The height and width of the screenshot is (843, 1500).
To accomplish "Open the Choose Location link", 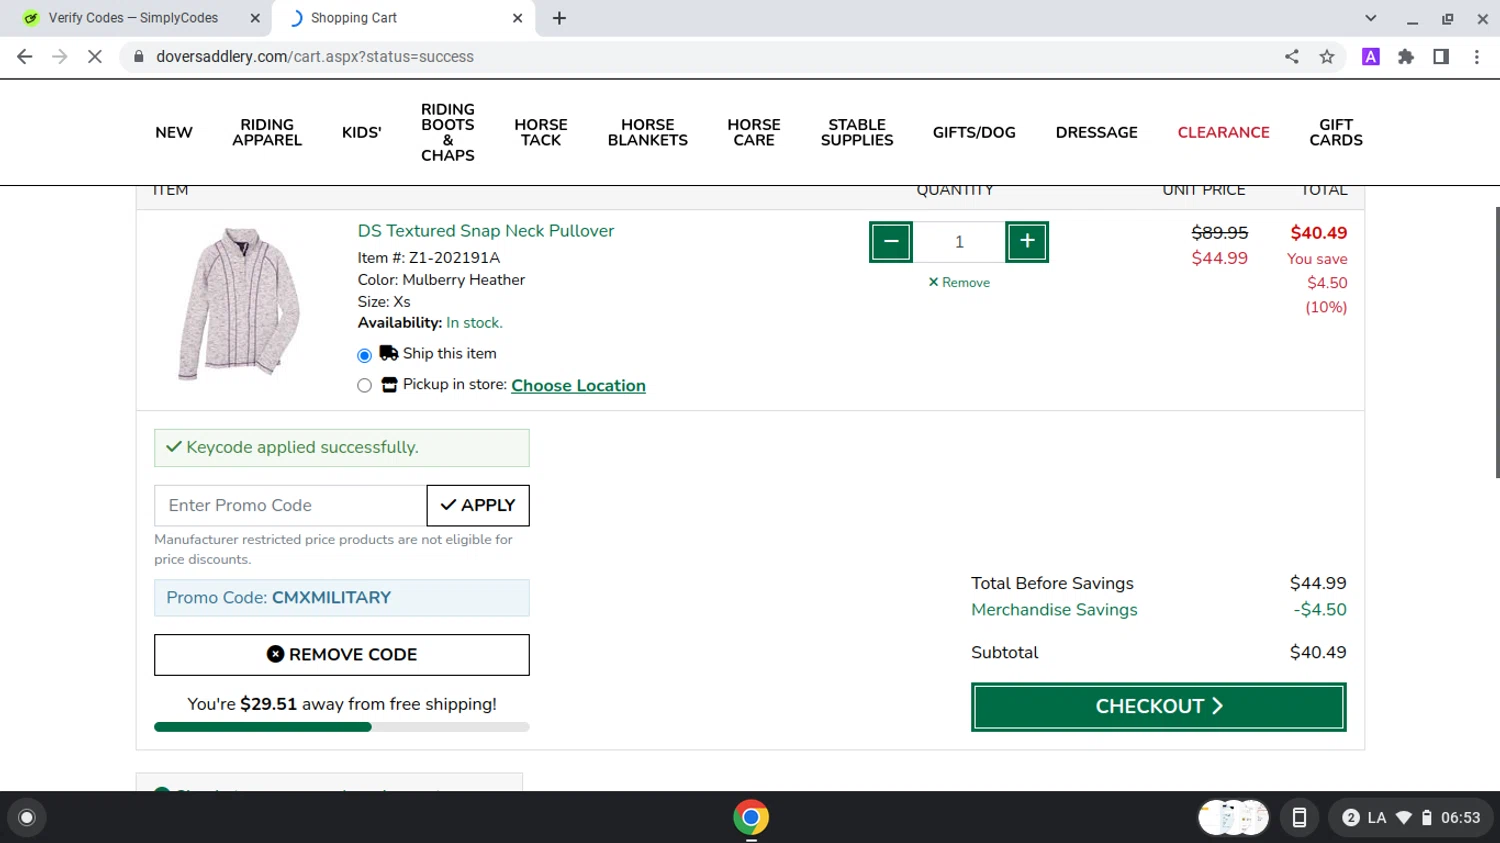I will [x=578, y=386].
